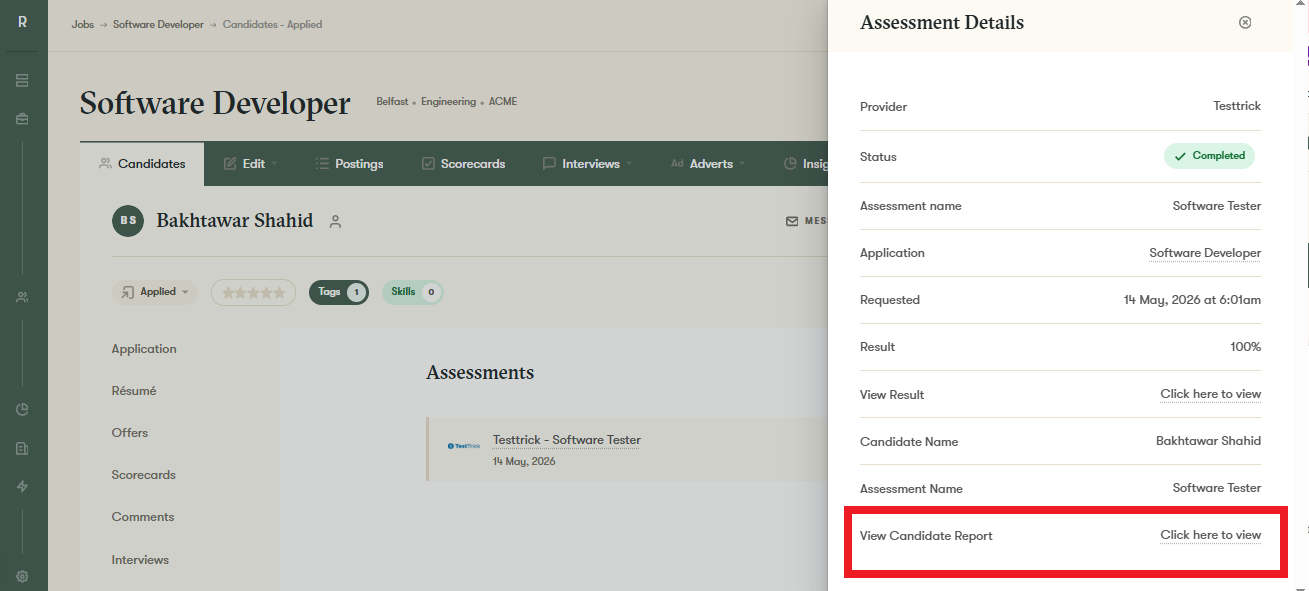Click the ACME company label
This screenshot has height=591, width=1309.
(503, 102)
